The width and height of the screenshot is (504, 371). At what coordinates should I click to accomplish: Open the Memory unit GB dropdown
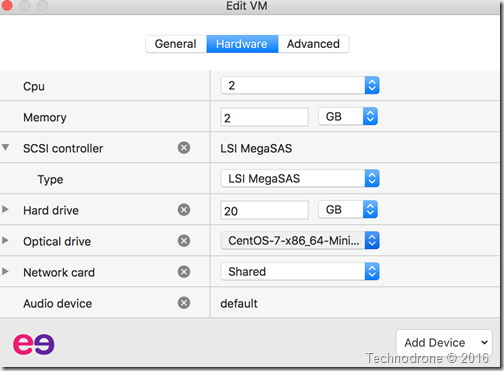click(348, 116)
